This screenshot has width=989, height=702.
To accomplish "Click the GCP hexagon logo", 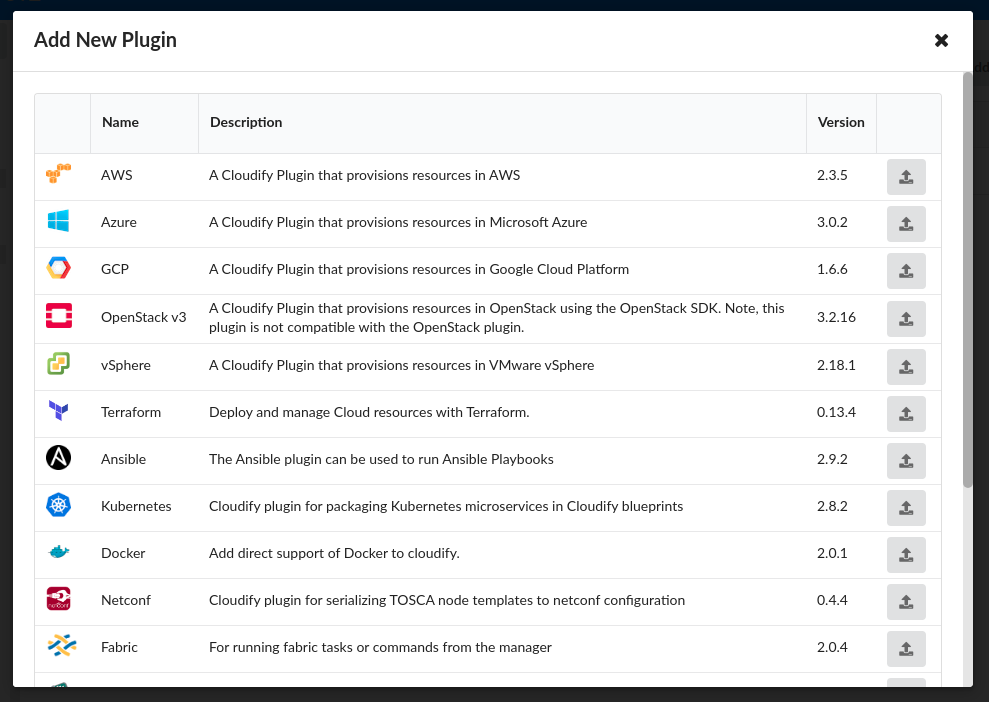I will pos(59,268).
